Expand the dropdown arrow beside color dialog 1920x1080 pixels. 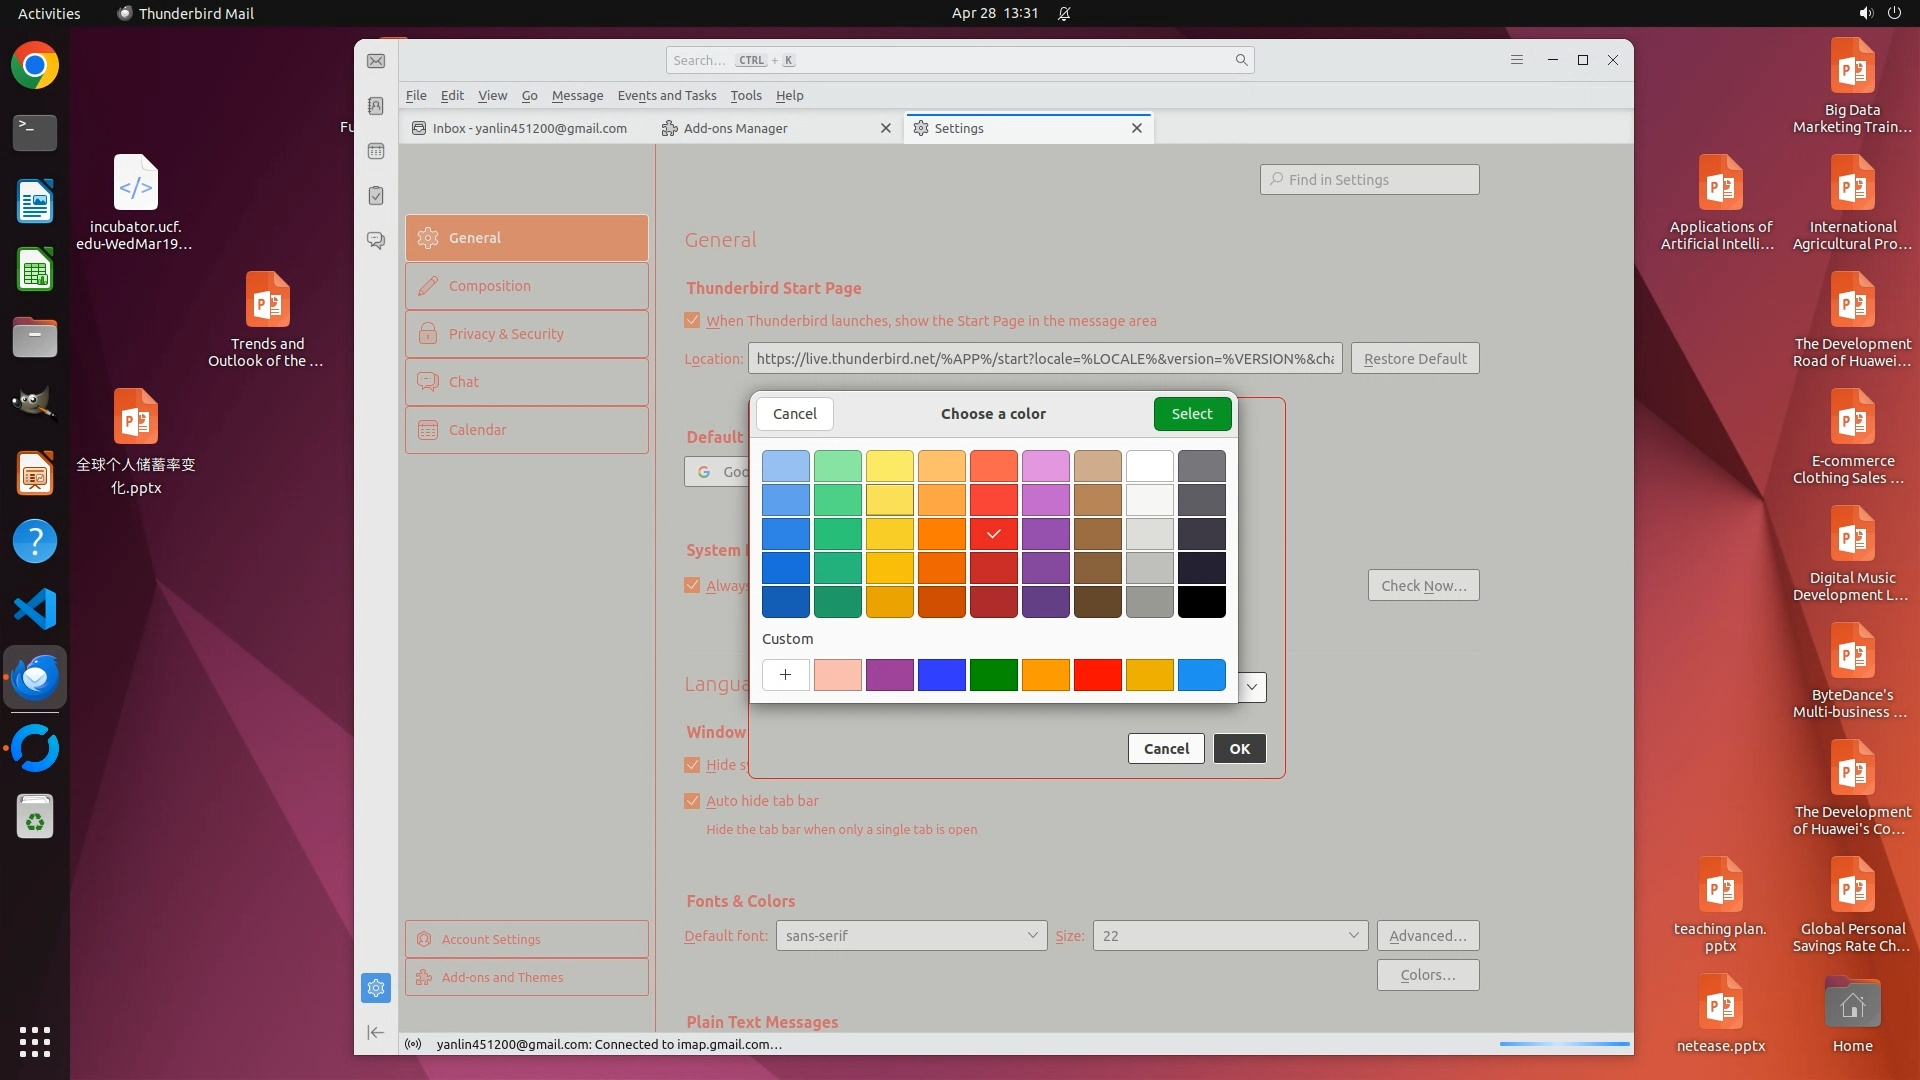pos(1252,687)
